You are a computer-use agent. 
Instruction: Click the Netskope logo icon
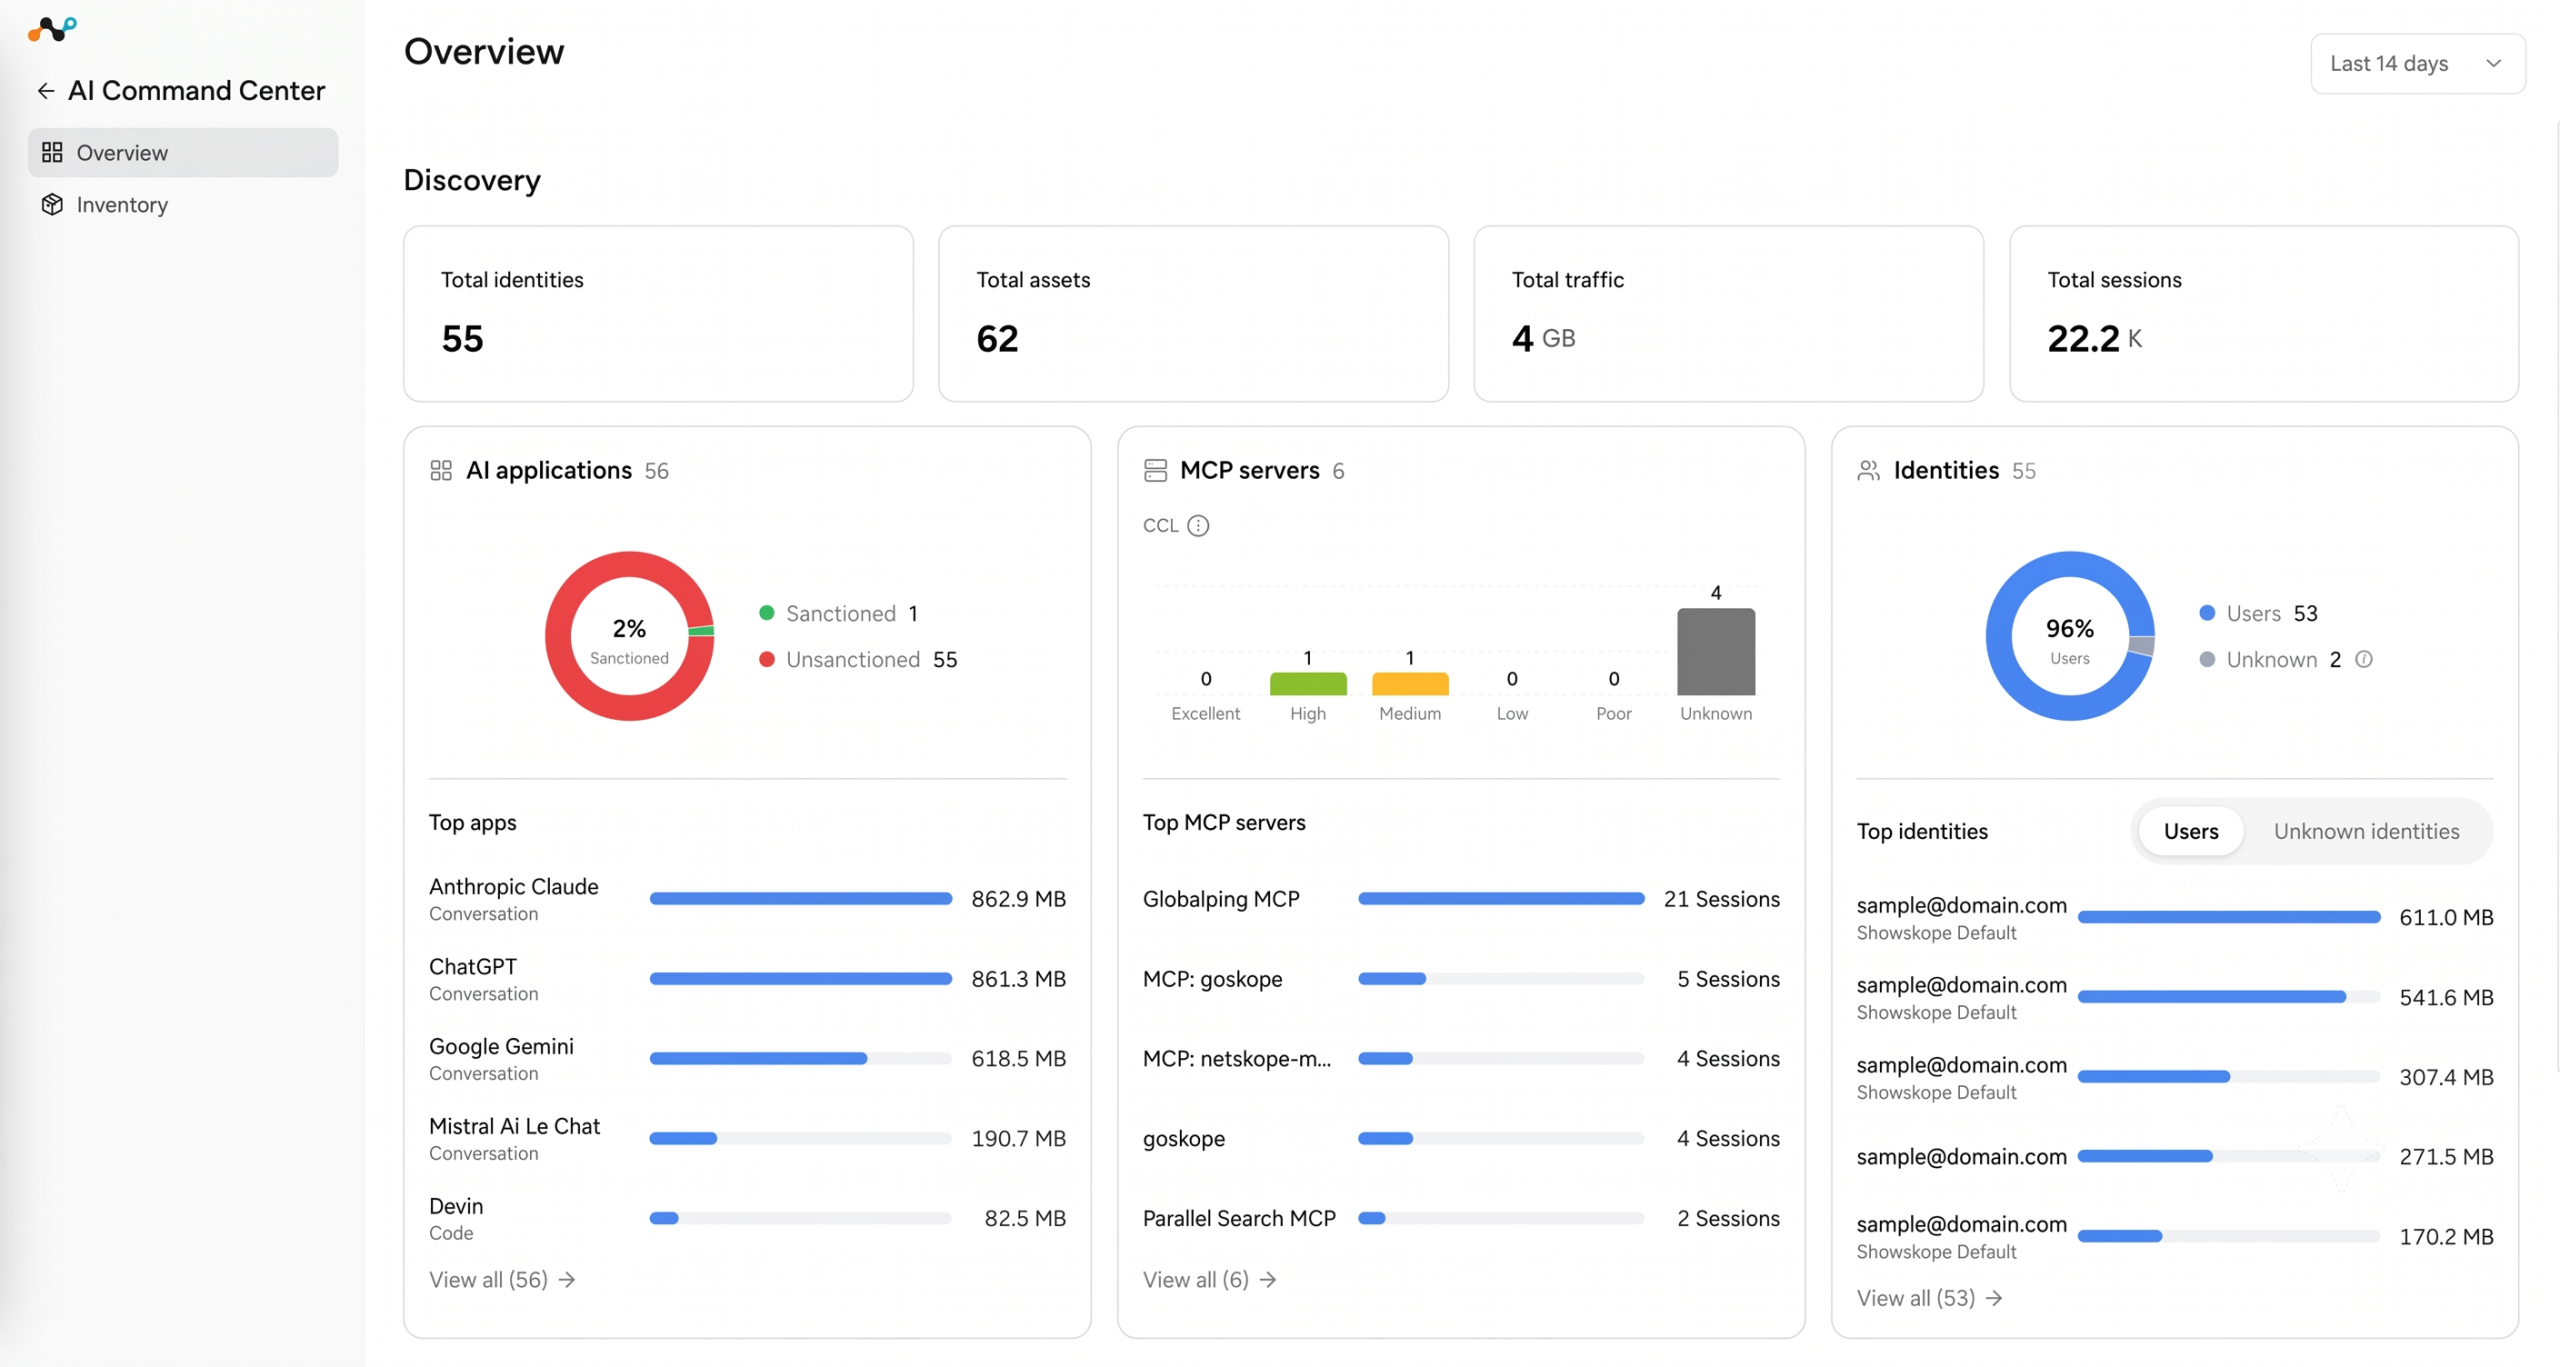click(52, 29)
